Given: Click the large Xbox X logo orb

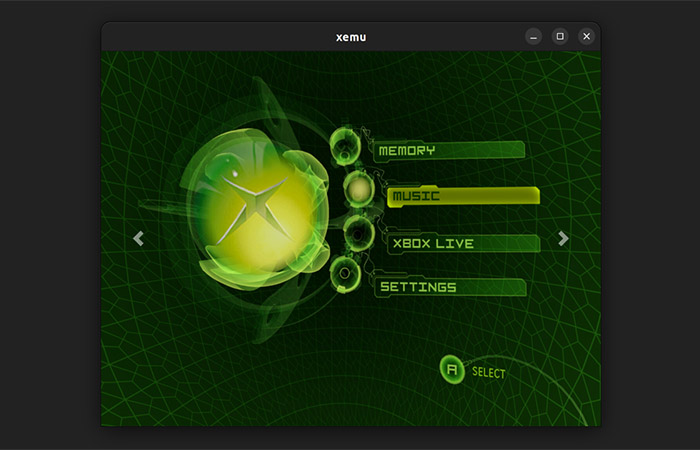Looking at the screenshot, I should coord(254,203).
